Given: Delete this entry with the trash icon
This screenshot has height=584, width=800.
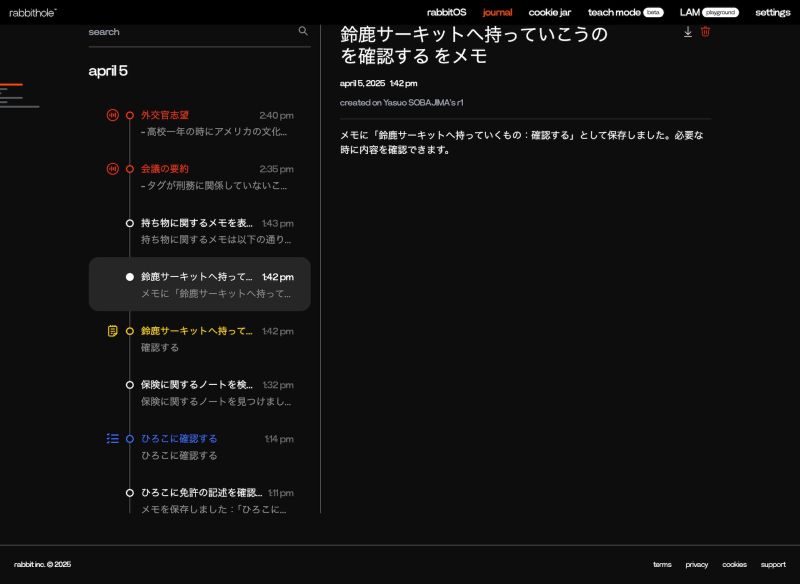Looking at the screenshot, I should coord(705,32).
